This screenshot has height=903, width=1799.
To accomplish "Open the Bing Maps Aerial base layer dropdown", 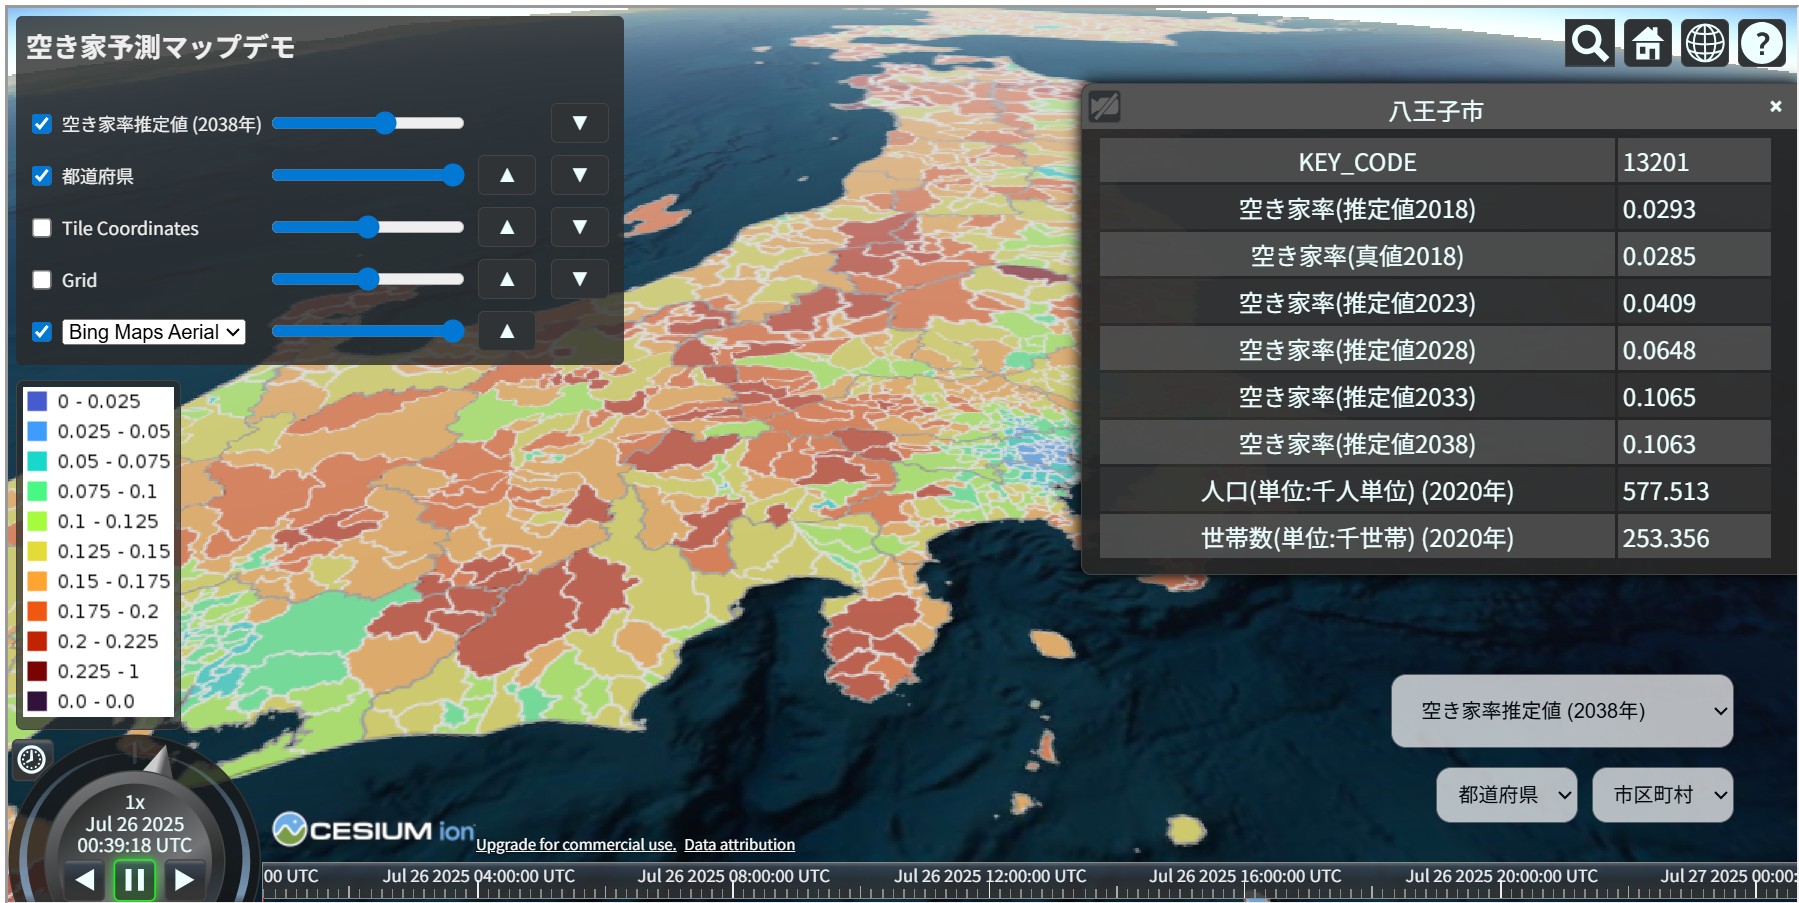I will (x=154, y=332).
